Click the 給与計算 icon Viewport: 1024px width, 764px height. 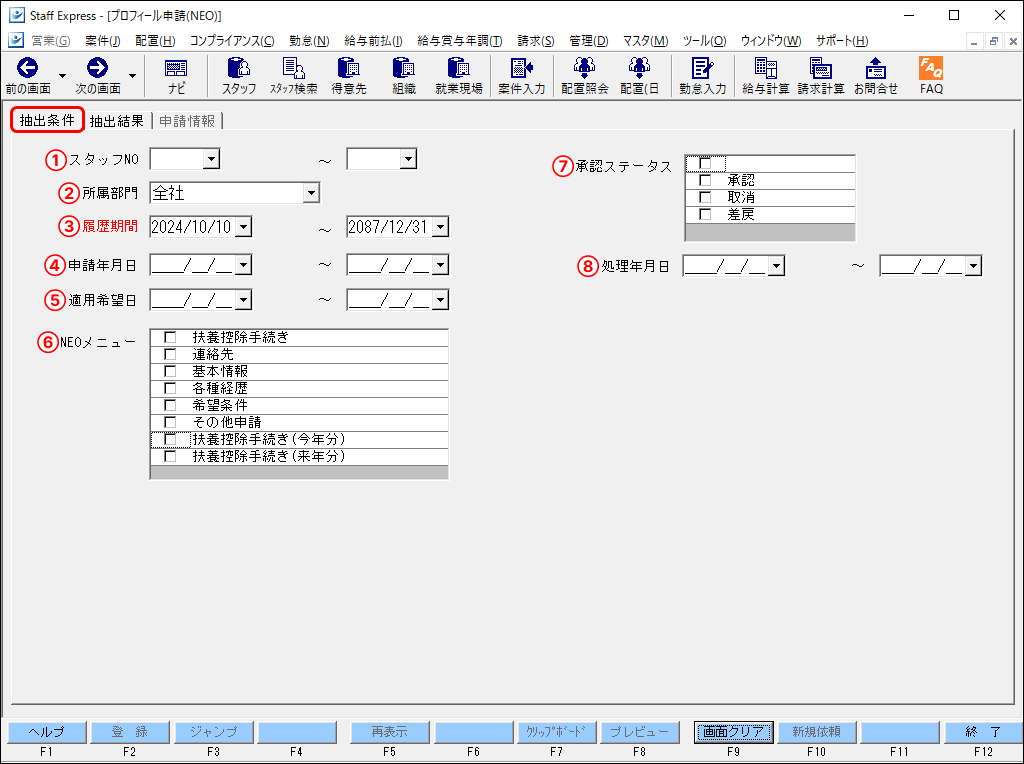coord(766,75)
